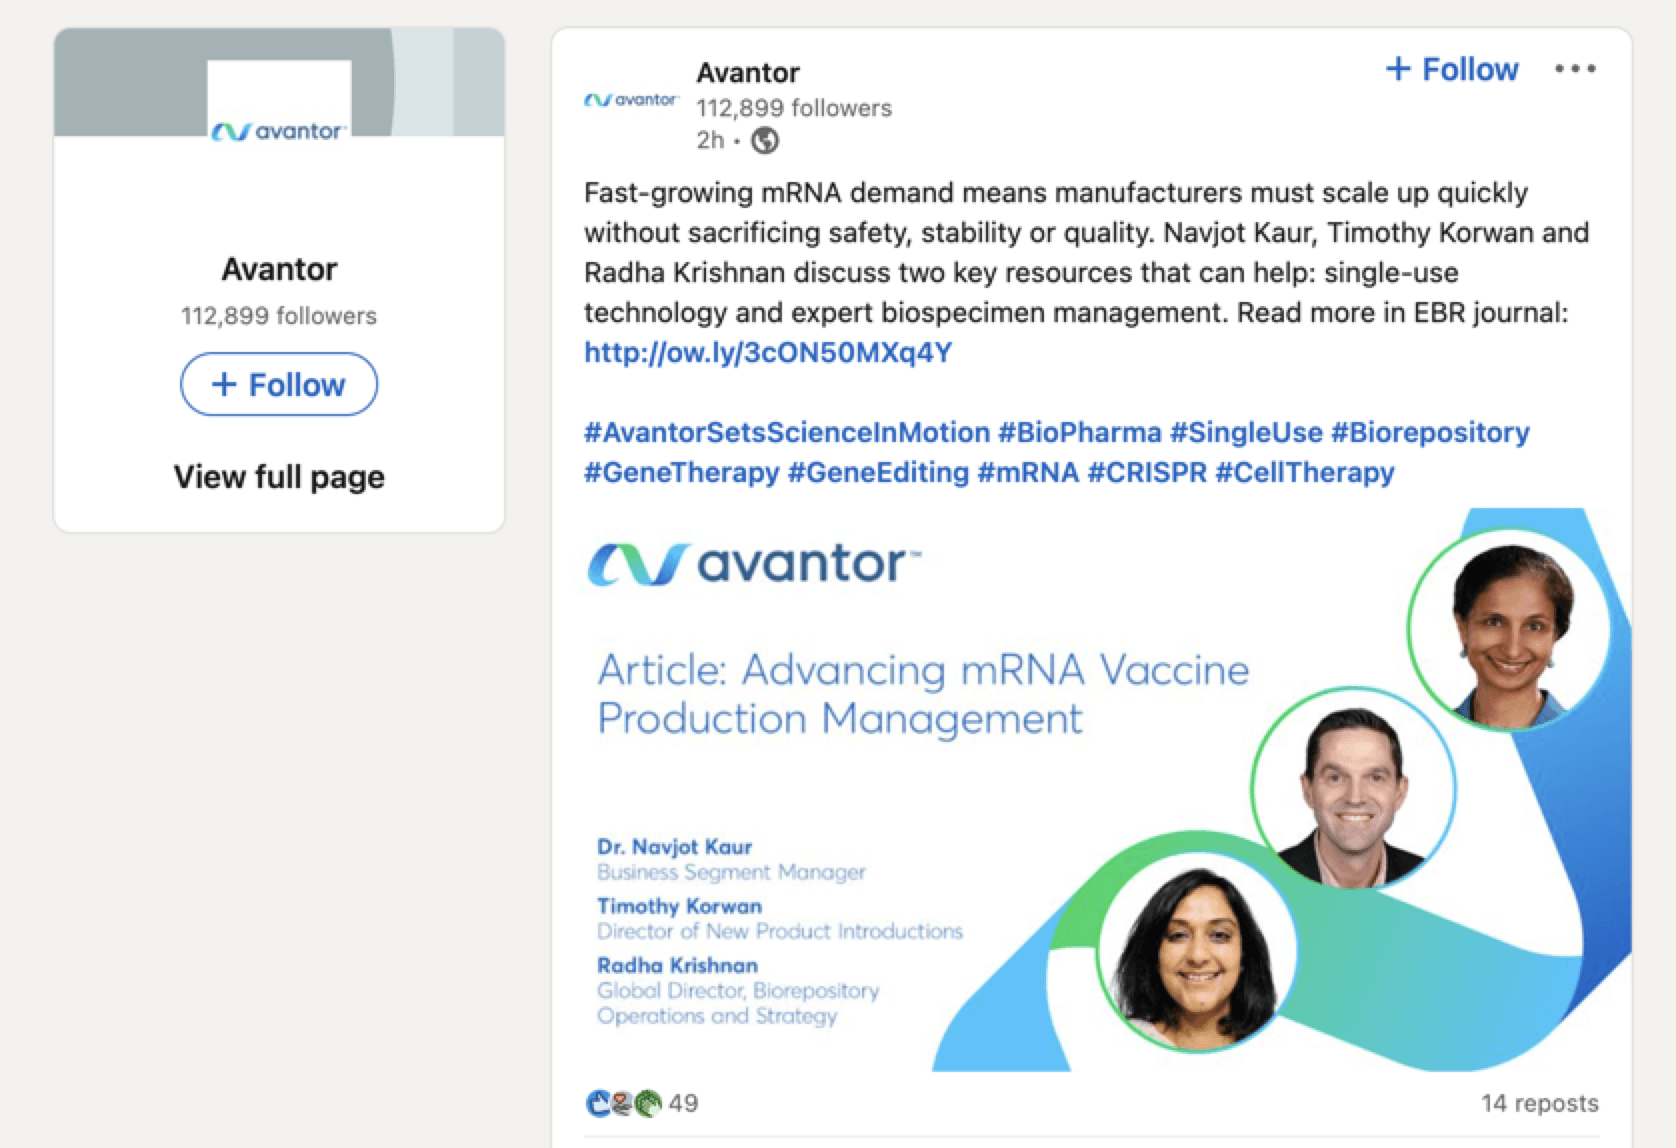Viewport: 1676px width, 1148px height.
Task: Click the Timothy Korwan name text
Action: (x=679, y=906)
